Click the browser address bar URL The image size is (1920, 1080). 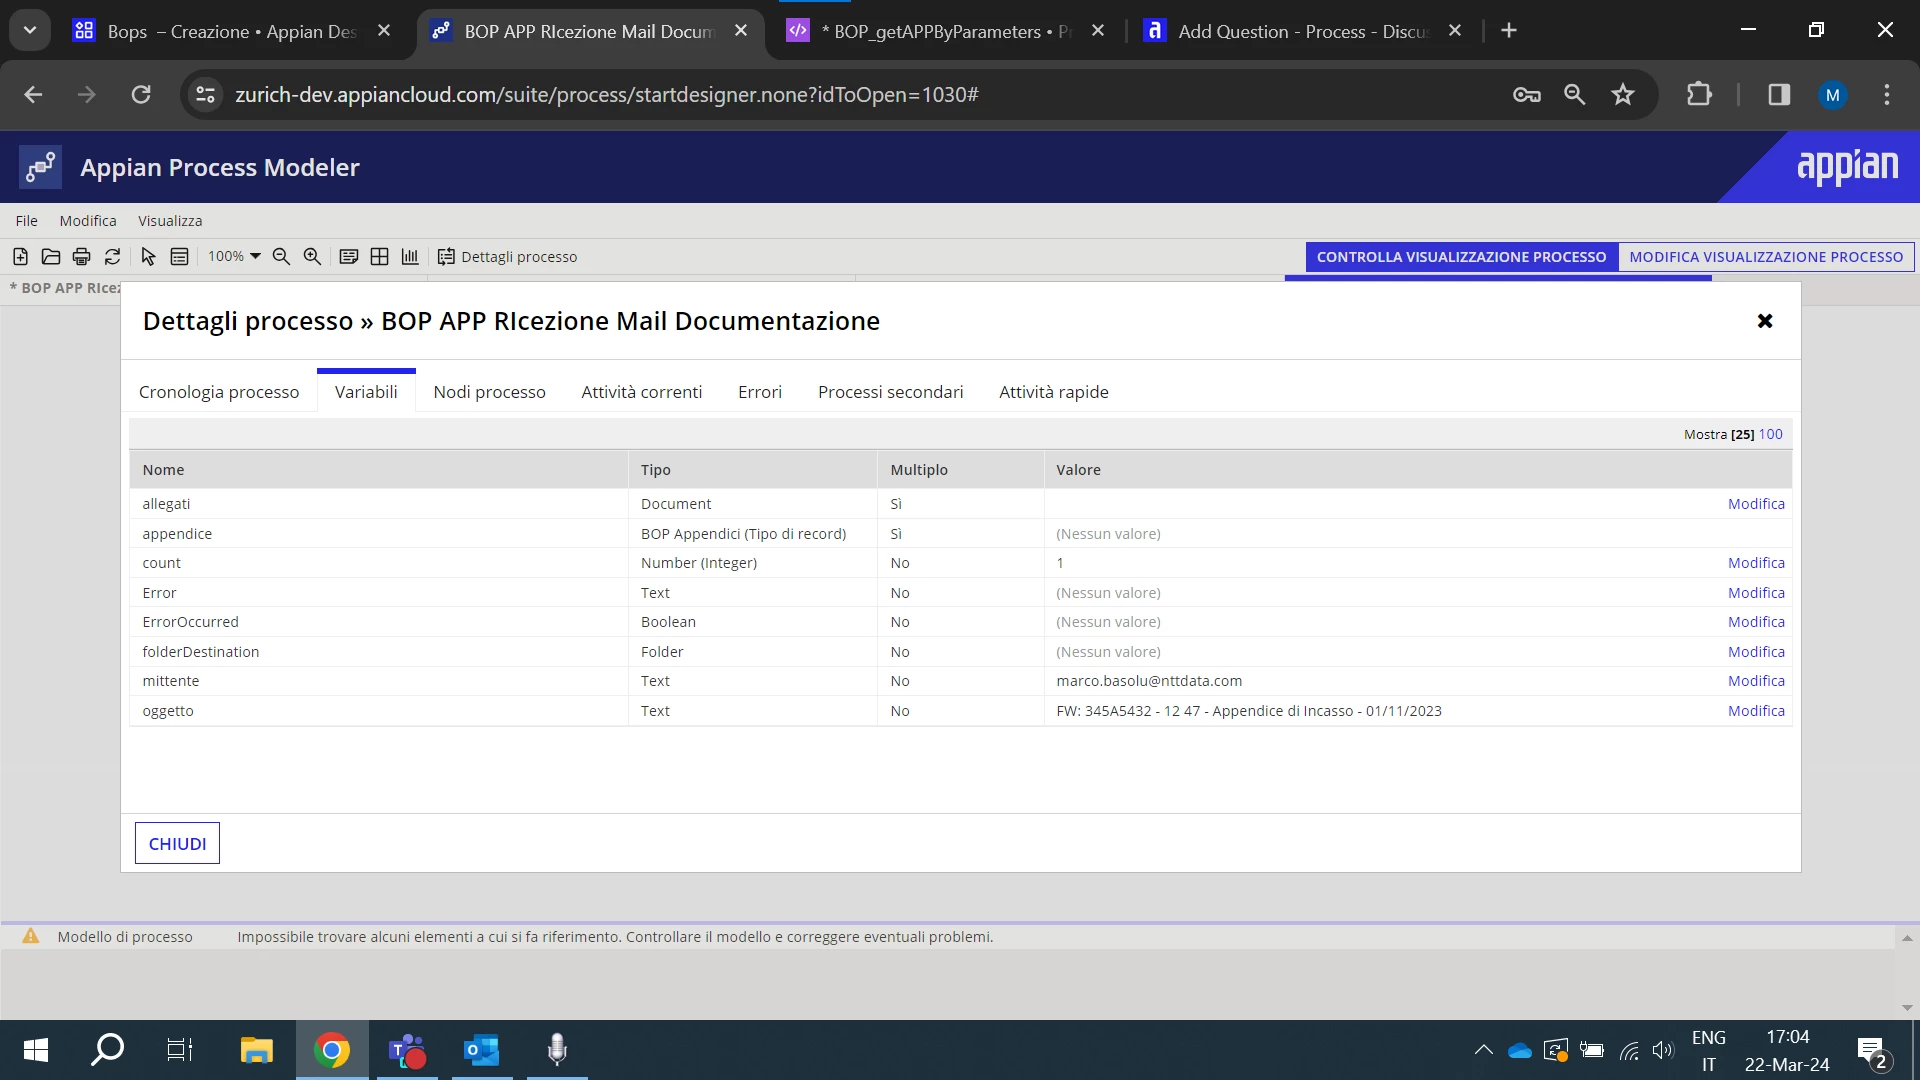point(606,94)
